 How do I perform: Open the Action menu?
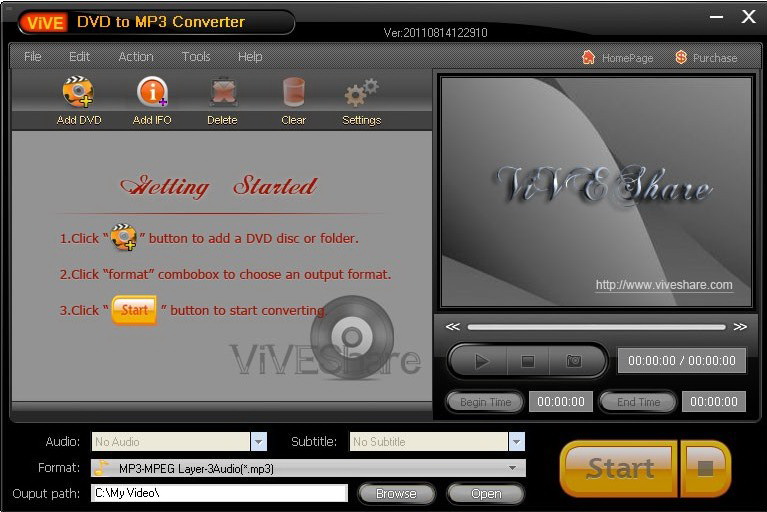pos(136,57)
